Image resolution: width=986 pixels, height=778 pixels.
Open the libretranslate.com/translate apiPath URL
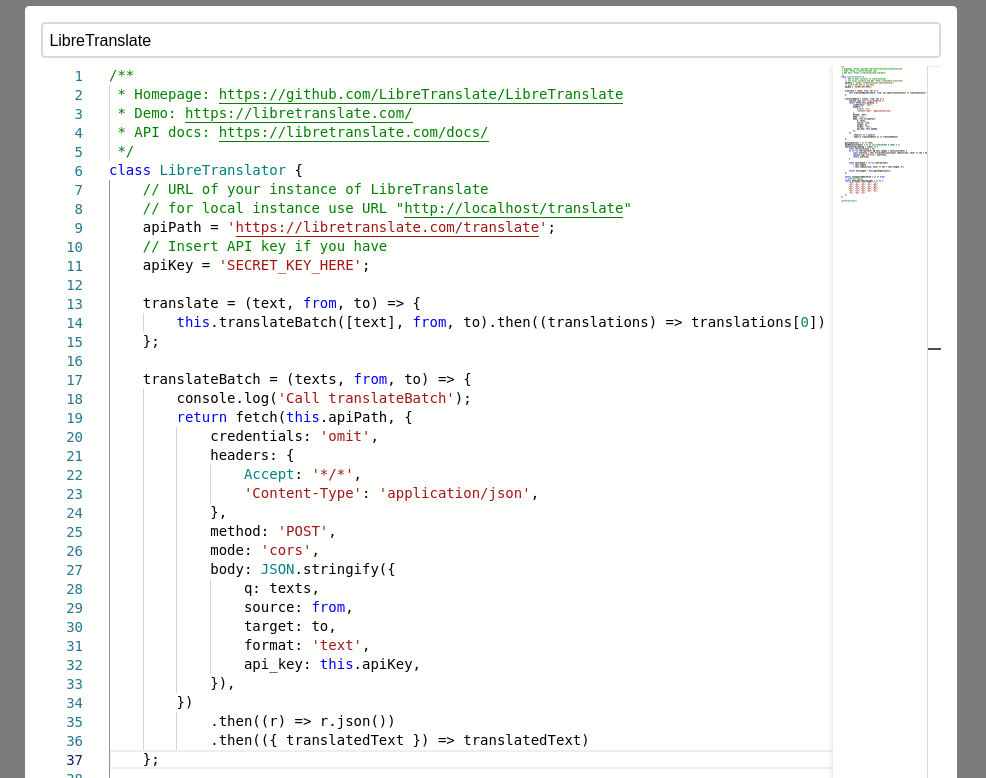pyautogui.click(x=387, y=227)
